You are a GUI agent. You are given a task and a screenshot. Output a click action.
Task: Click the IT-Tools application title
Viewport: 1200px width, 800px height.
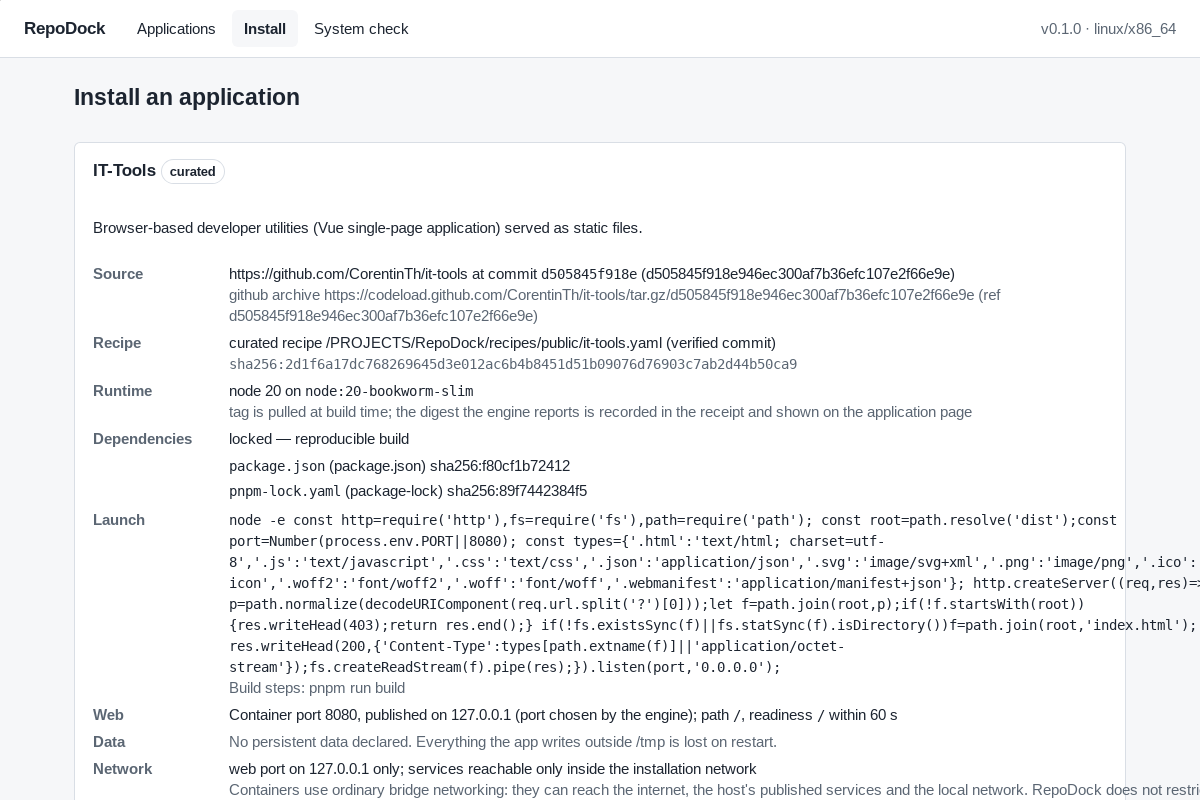[x=124, y=171]
